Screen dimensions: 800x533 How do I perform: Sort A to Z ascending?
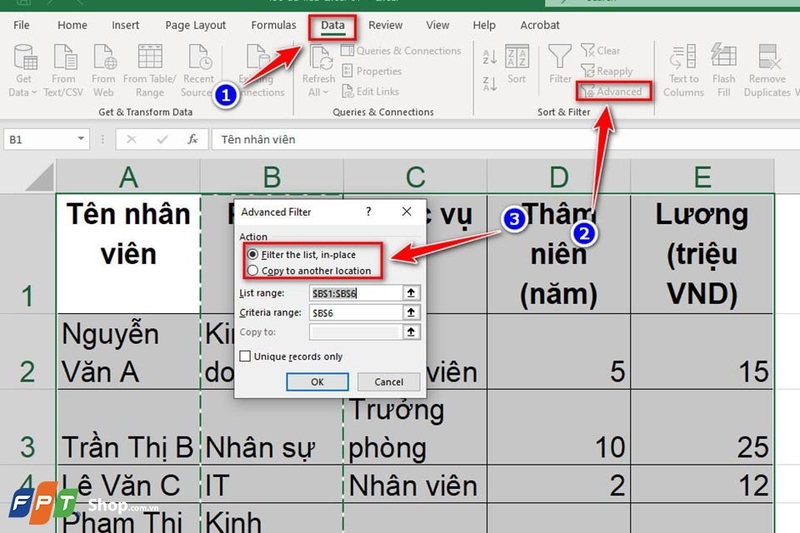pos(489,57)
